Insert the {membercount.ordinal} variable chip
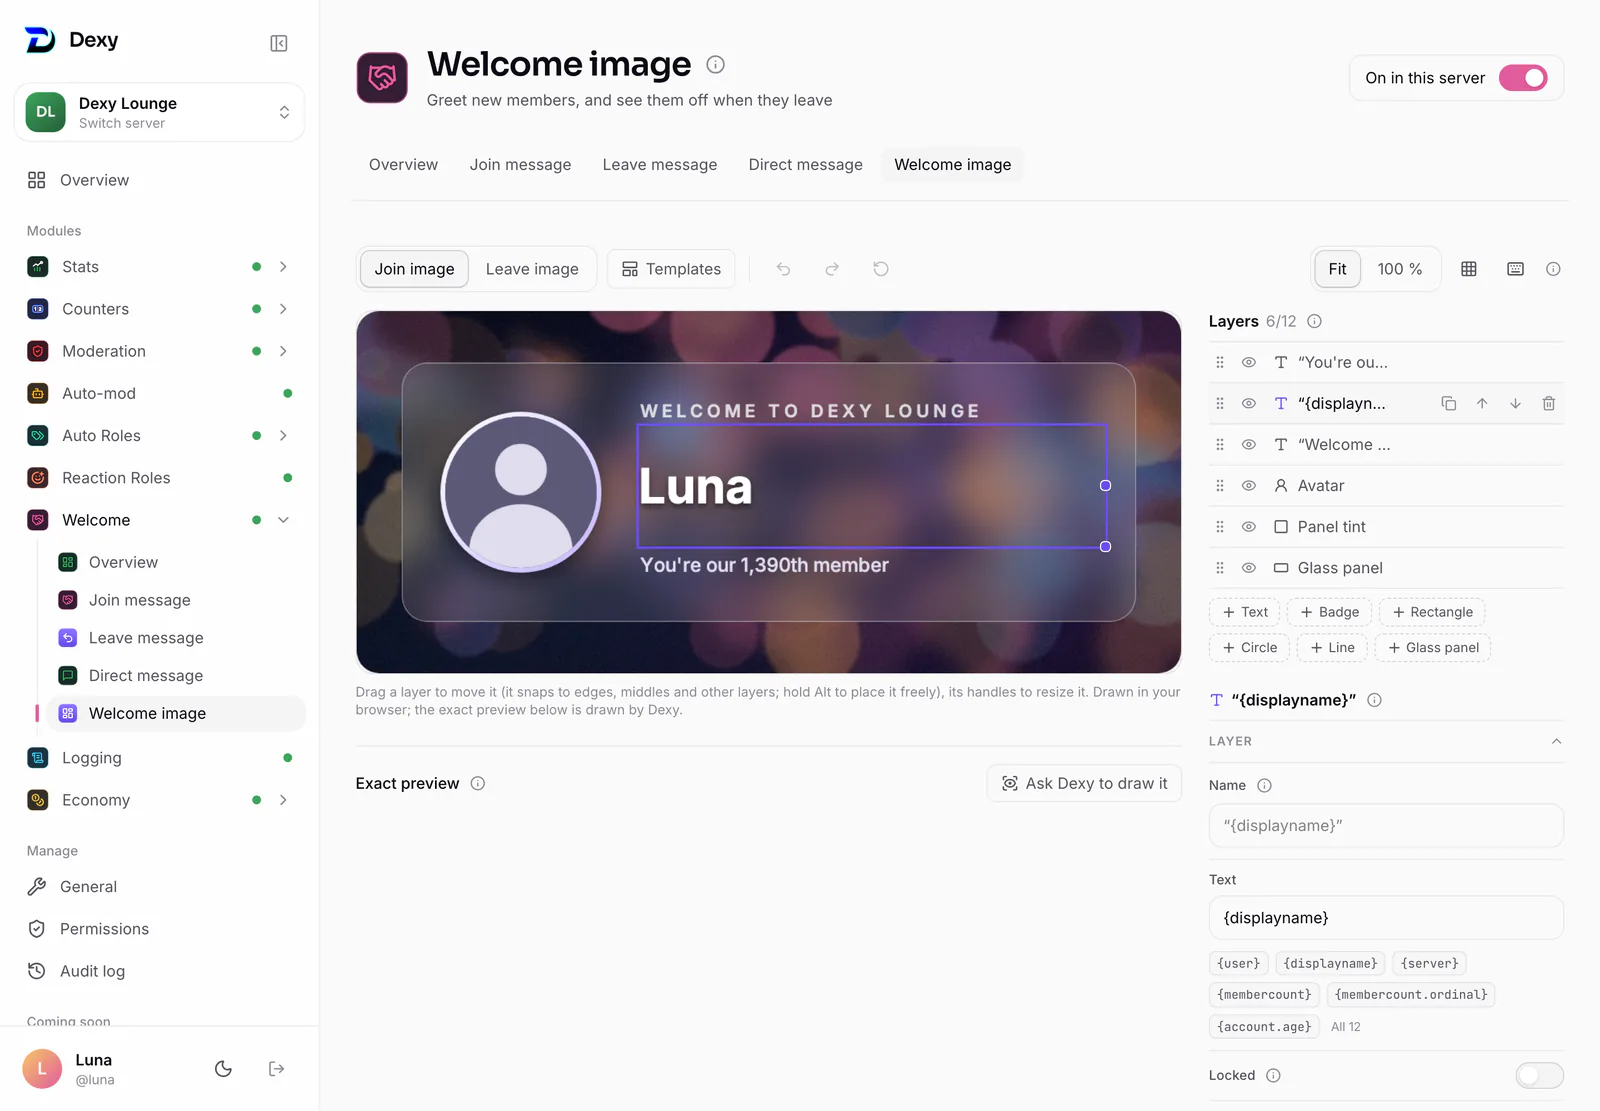The image size is (1600, 1111). coord(1411,995)
